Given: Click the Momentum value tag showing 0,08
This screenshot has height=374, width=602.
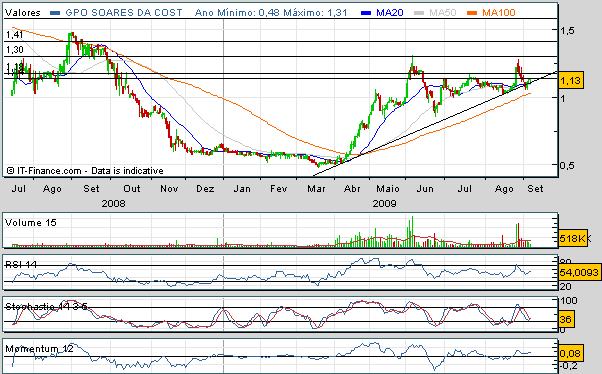Looking at the screenshot, I should (x=571, y=353).
